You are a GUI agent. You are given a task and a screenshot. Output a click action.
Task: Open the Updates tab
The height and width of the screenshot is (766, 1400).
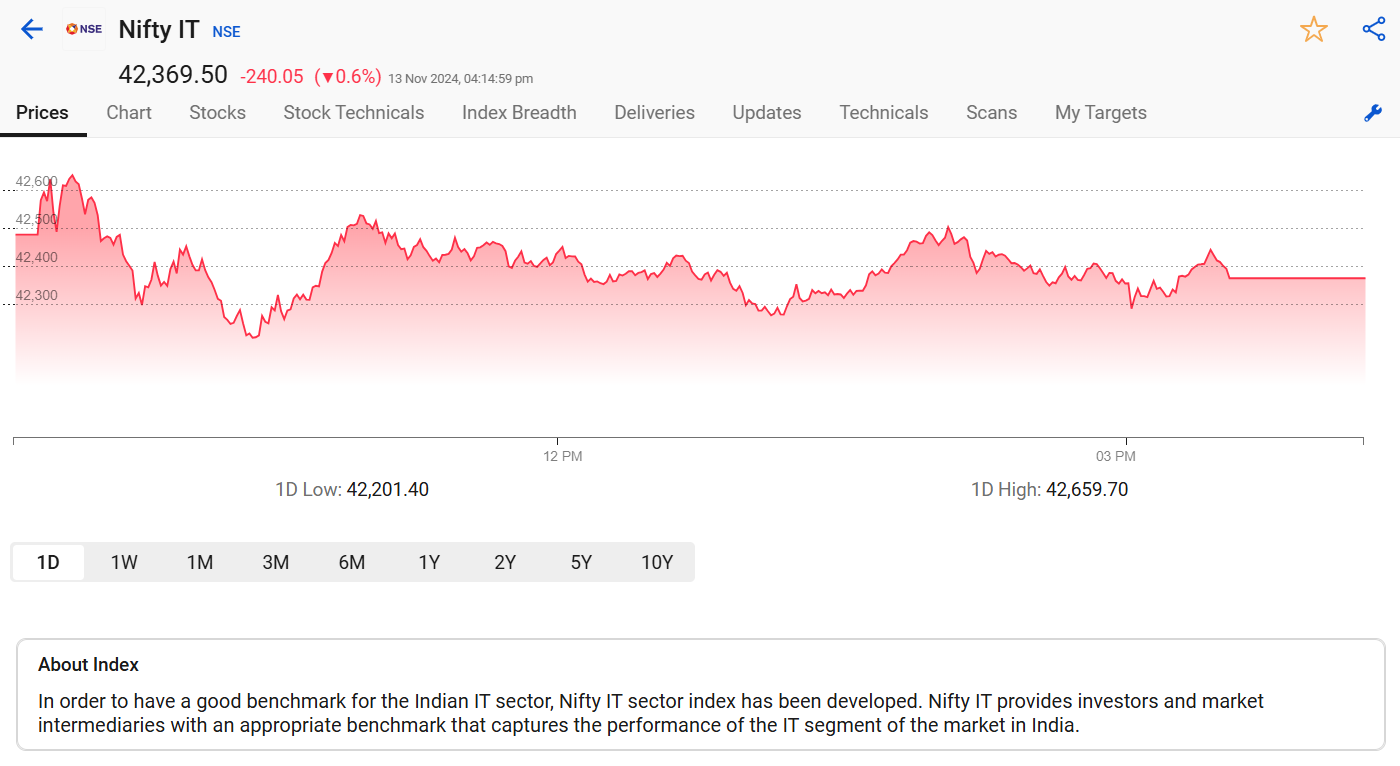pos(767,113)
